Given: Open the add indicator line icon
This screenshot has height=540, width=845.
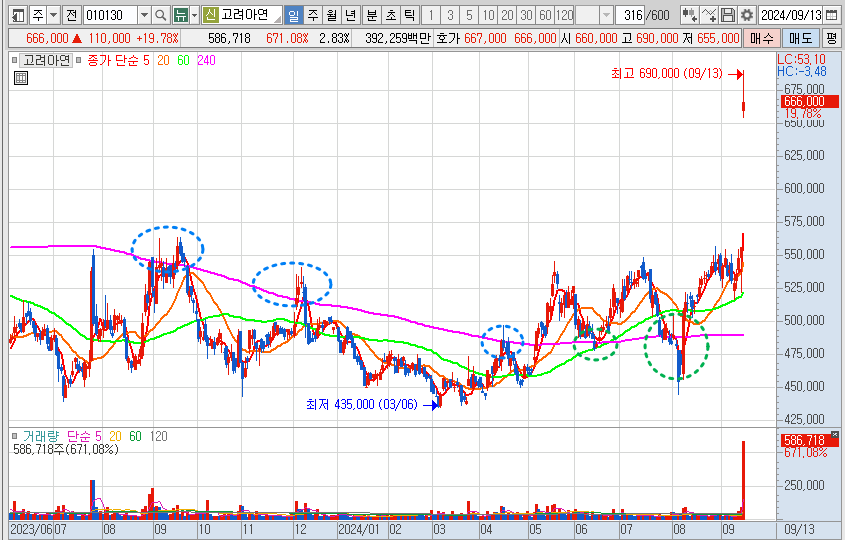Looking at the screenshot, I should [x=709, y=15].
